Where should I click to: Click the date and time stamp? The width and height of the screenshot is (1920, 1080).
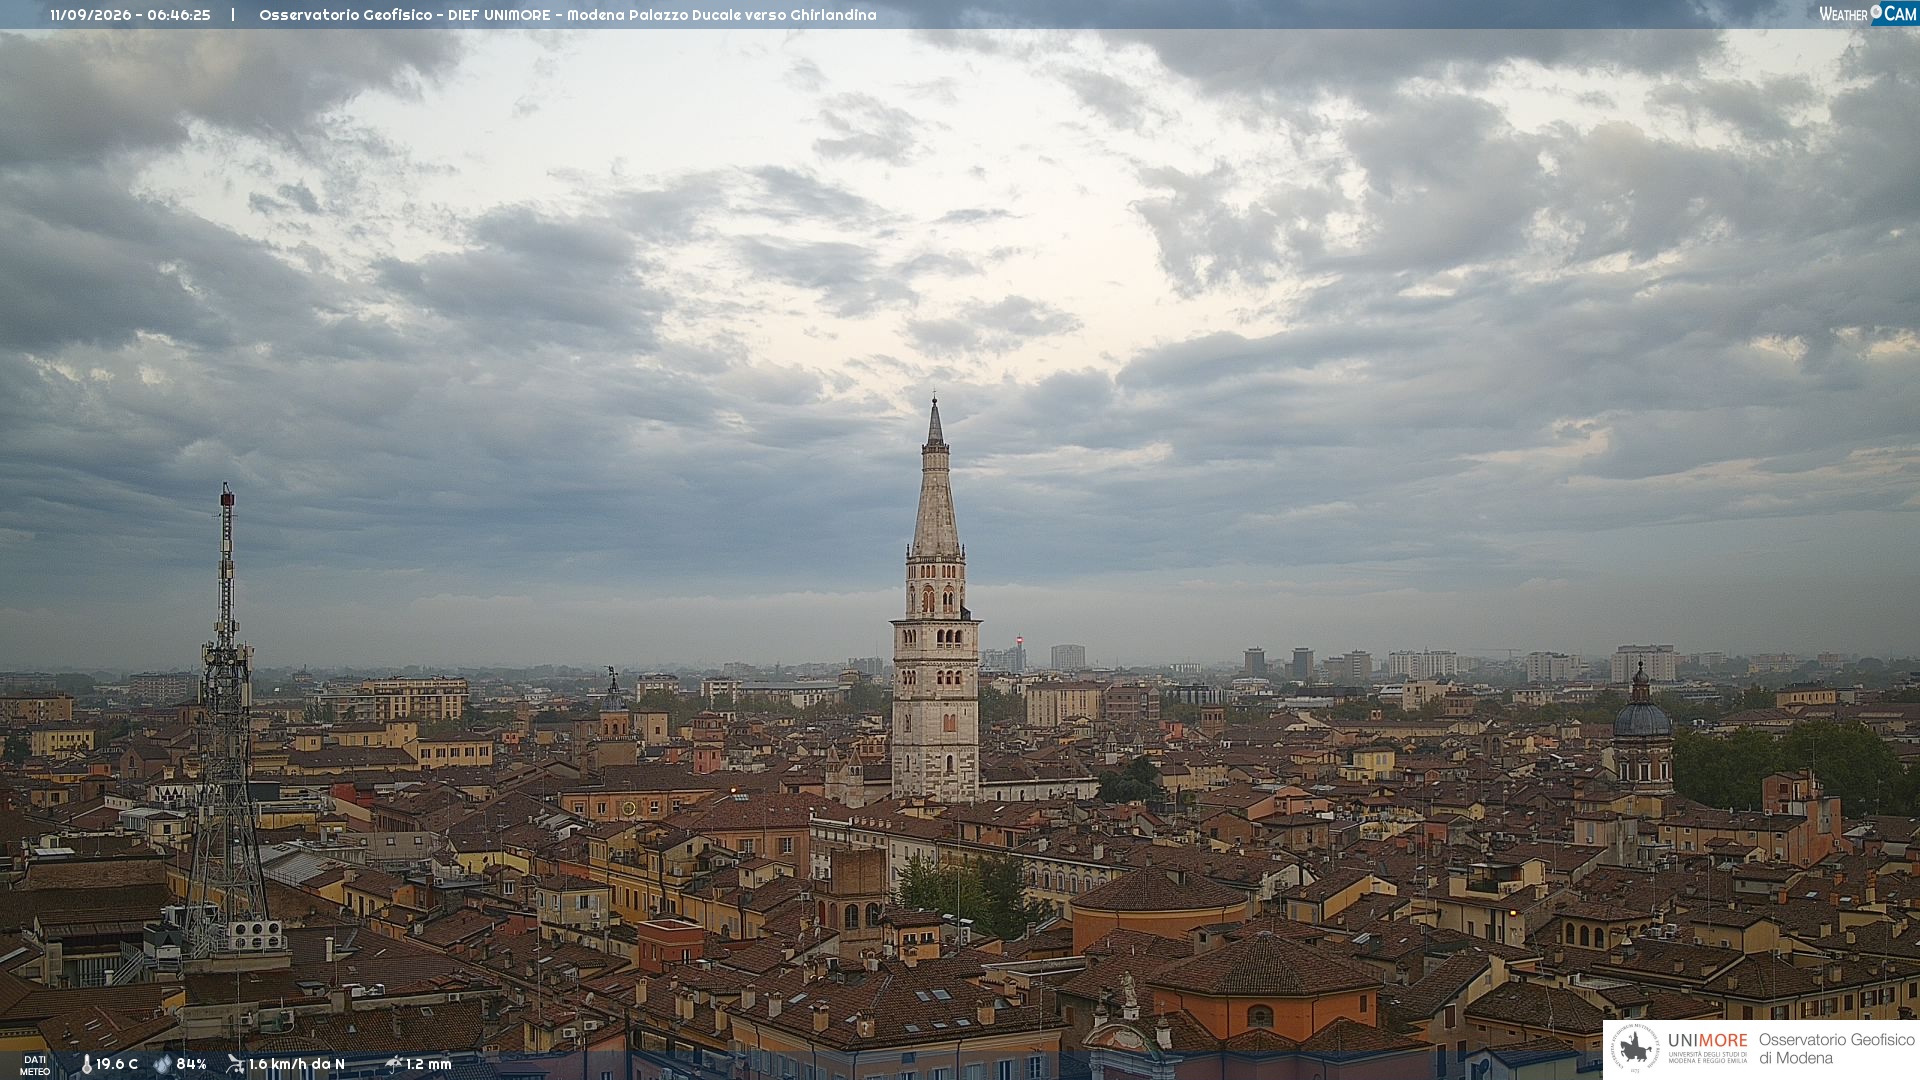[130, 15]
